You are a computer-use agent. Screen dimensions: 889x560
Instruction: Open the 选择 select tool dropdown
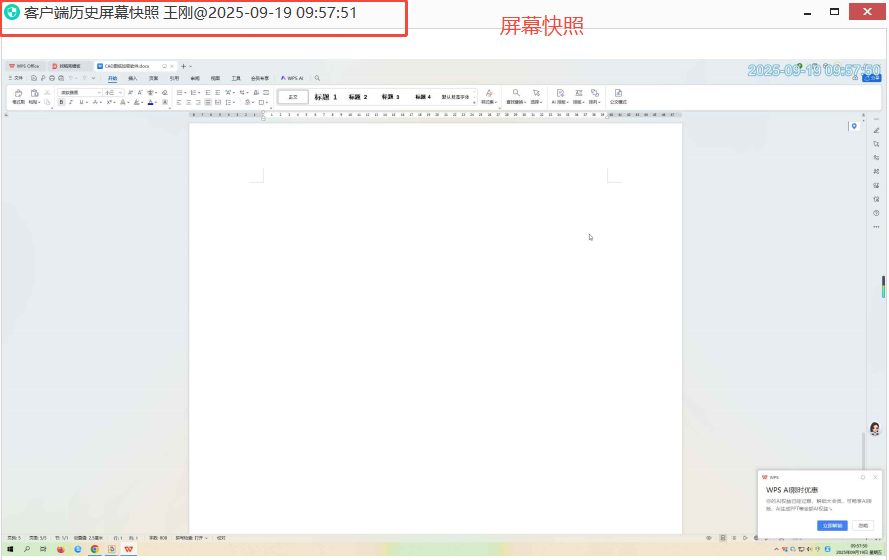(536, 96)
